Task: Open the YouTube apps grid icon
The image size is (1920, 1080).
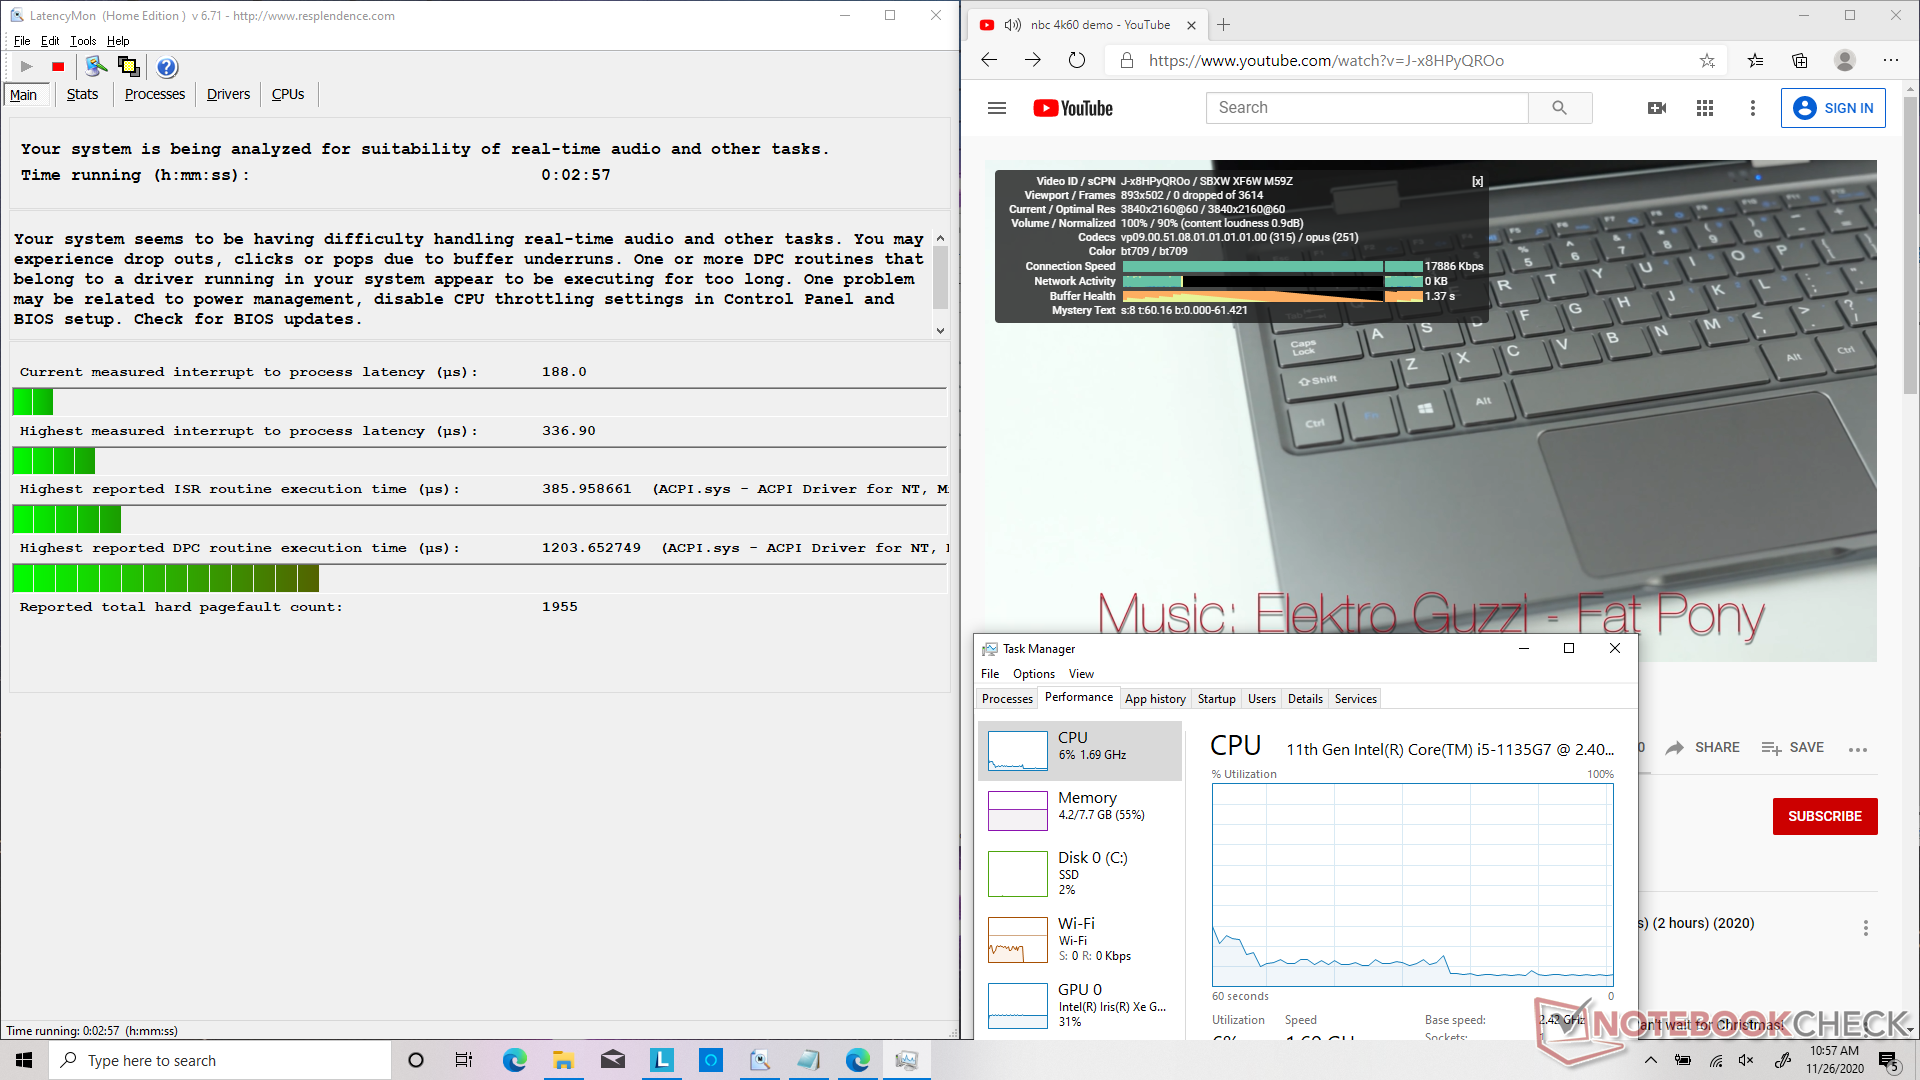Action: tap(1705, 108)
